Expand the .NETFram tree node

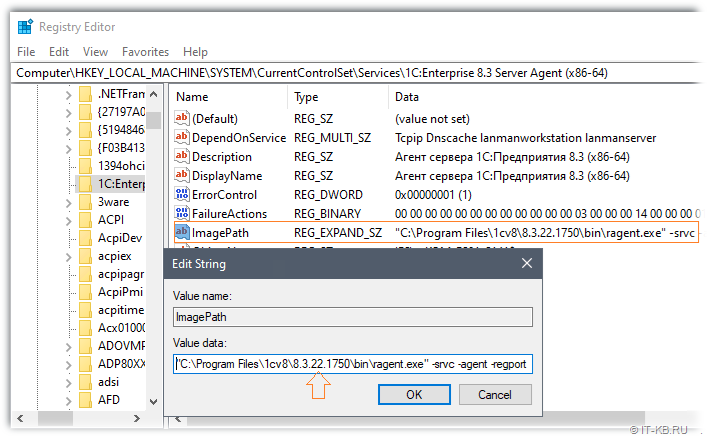(68, 95)
